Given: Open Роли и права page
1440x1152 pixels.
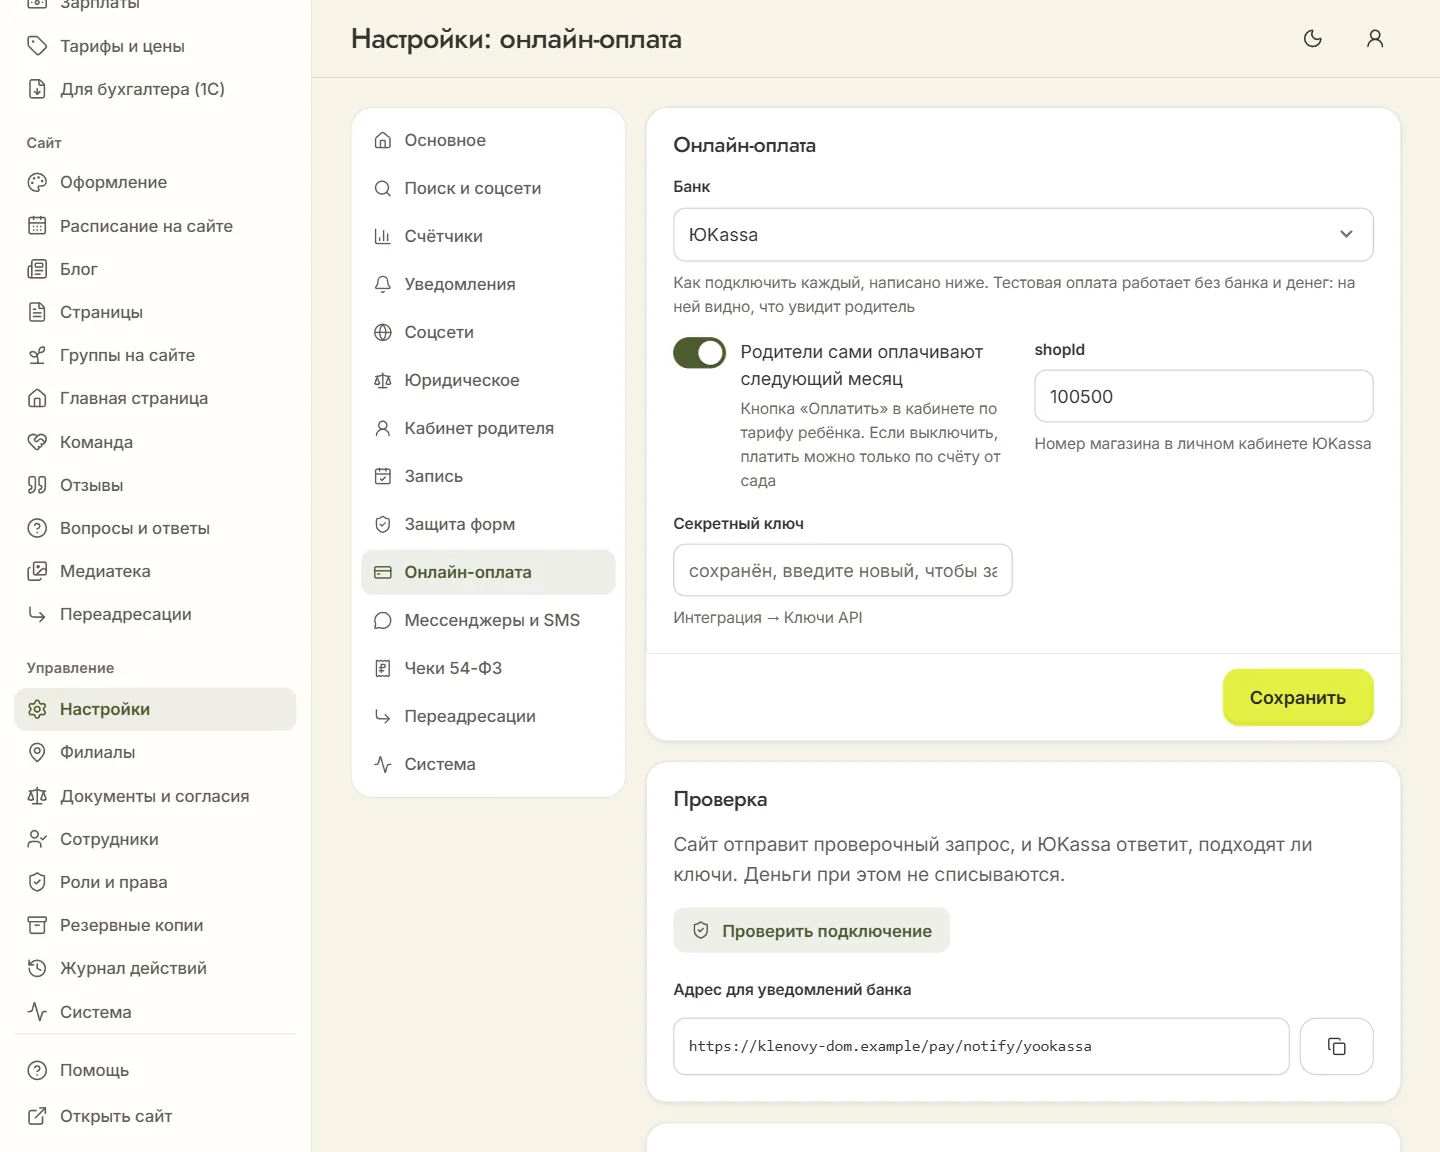Looking at the screenshot, I should [x=155, y=882].
